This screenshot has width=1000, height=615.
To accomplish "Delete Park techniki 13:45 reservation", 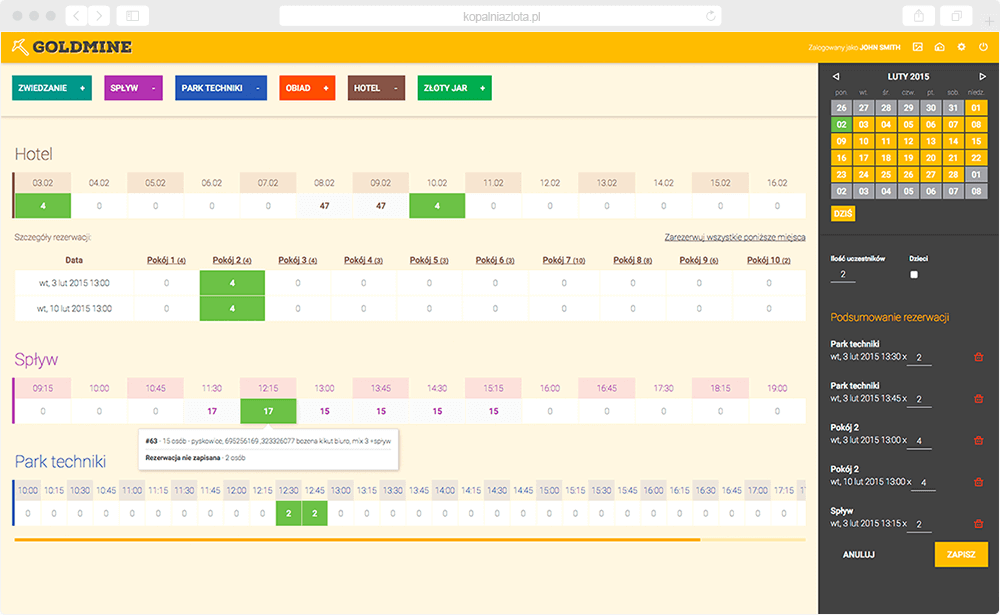I will pos(978,399).
